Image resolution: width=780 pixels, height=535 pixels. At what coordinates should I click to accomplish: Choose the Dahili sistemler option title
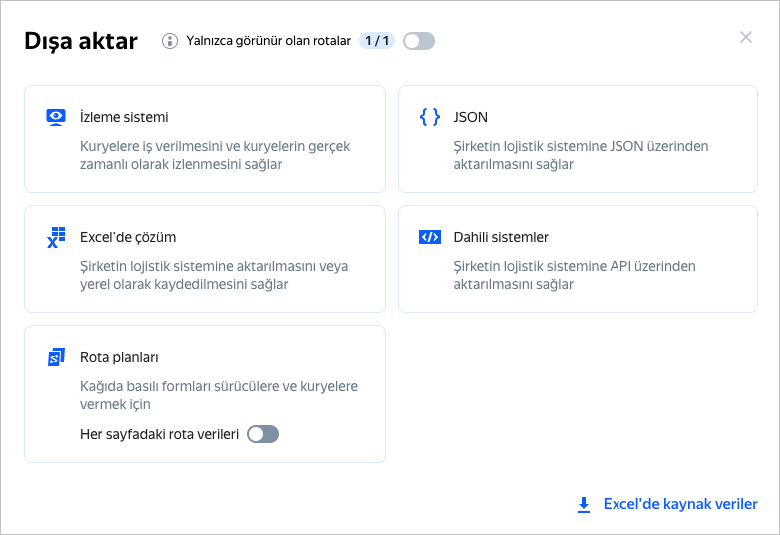[x=501, y=237]
